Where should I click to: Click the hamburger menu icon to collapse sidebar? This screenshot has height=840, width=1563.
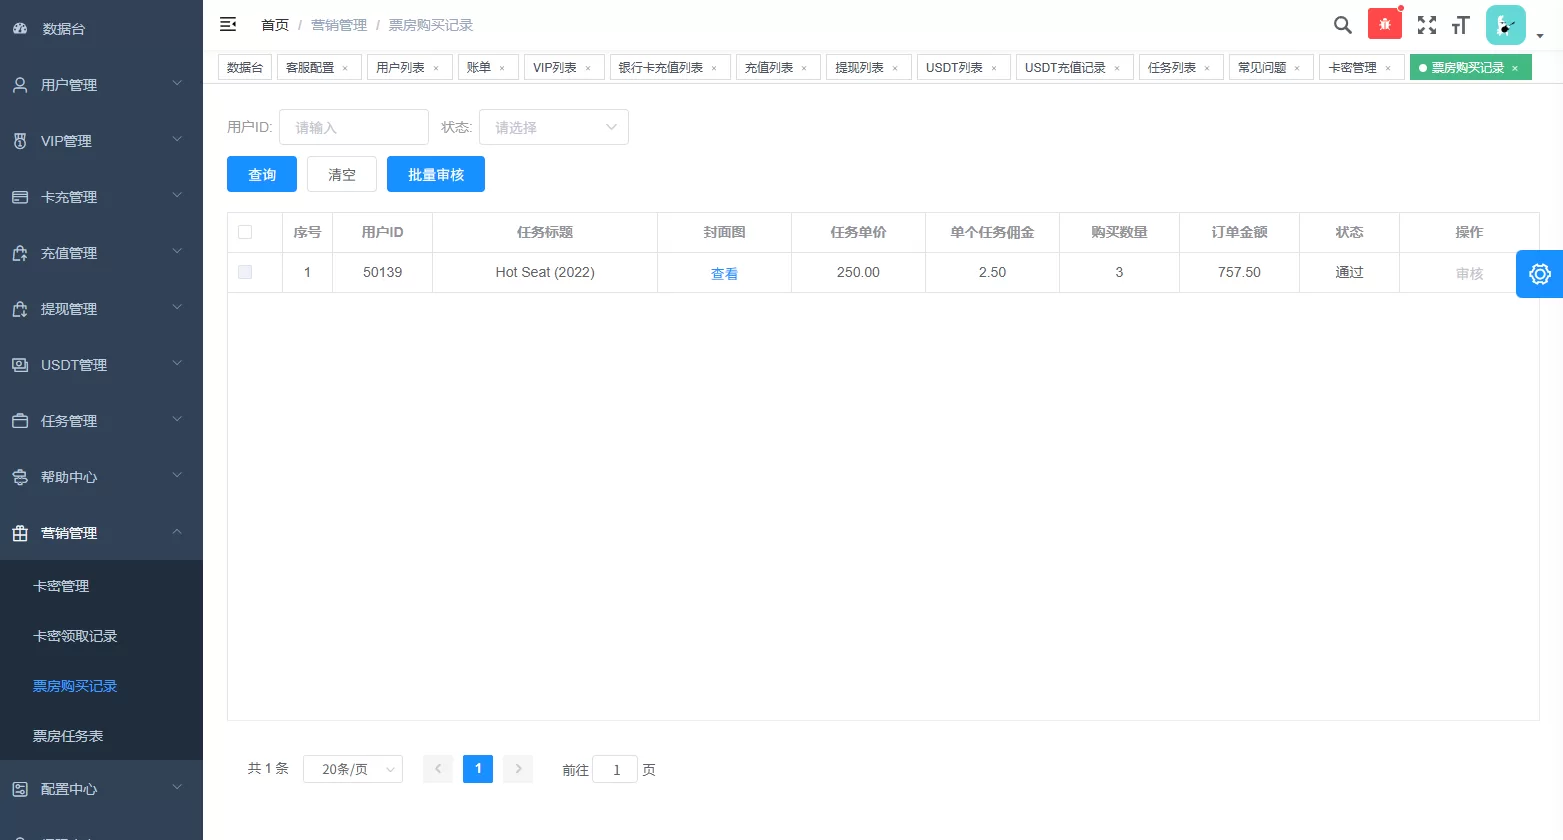[228, 23]
